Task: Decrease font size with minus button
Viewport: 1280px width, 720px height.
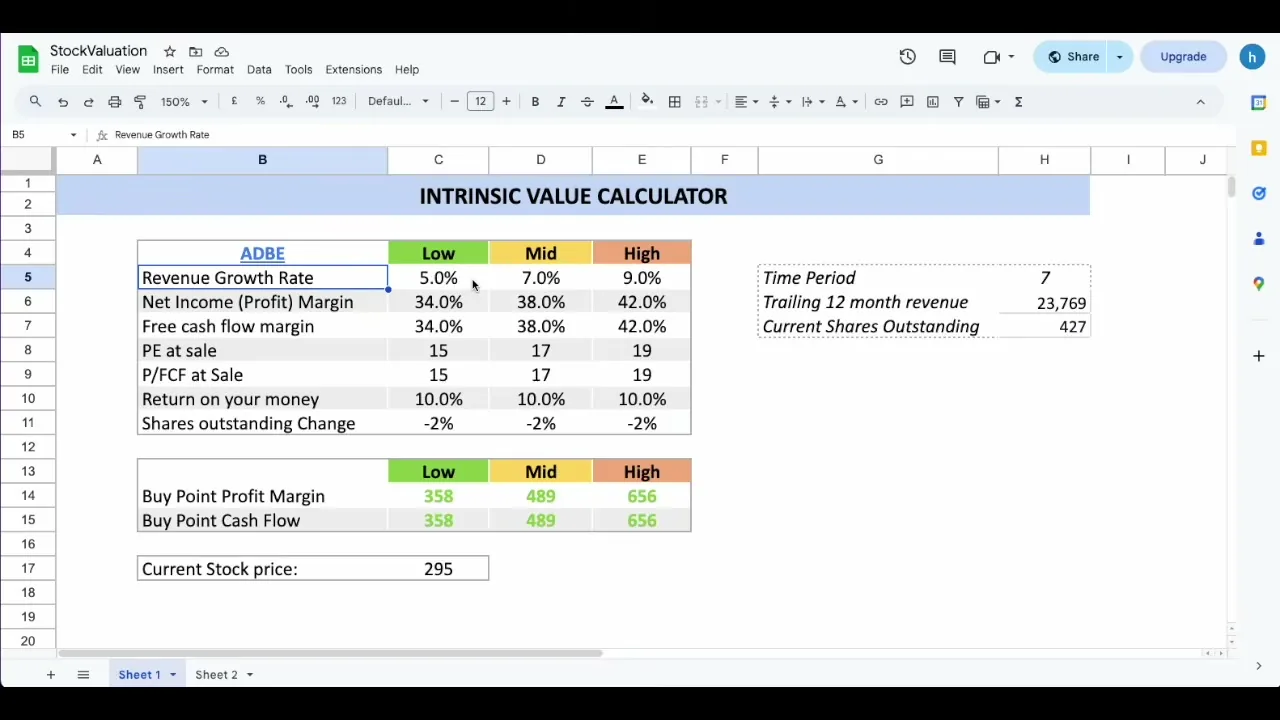Action: (x=454, y=101)
